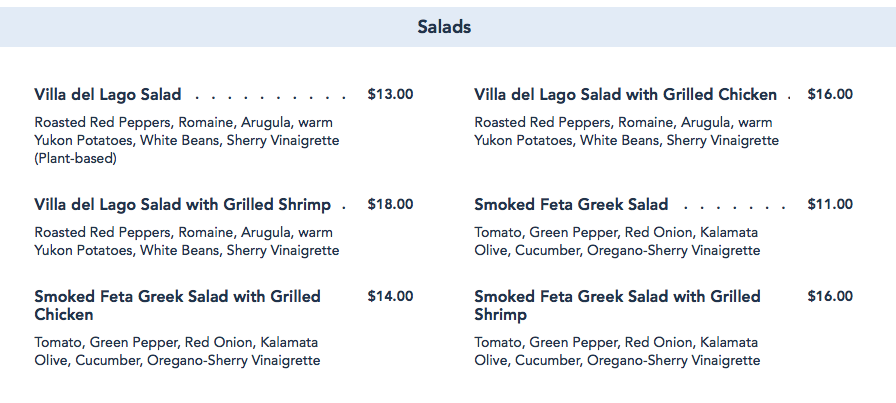This screenshot has height=403, width=896.
Task: Choose Smoked Feta Greek Salad with Grilled Shrimp
Action: (x=617, y=305)
